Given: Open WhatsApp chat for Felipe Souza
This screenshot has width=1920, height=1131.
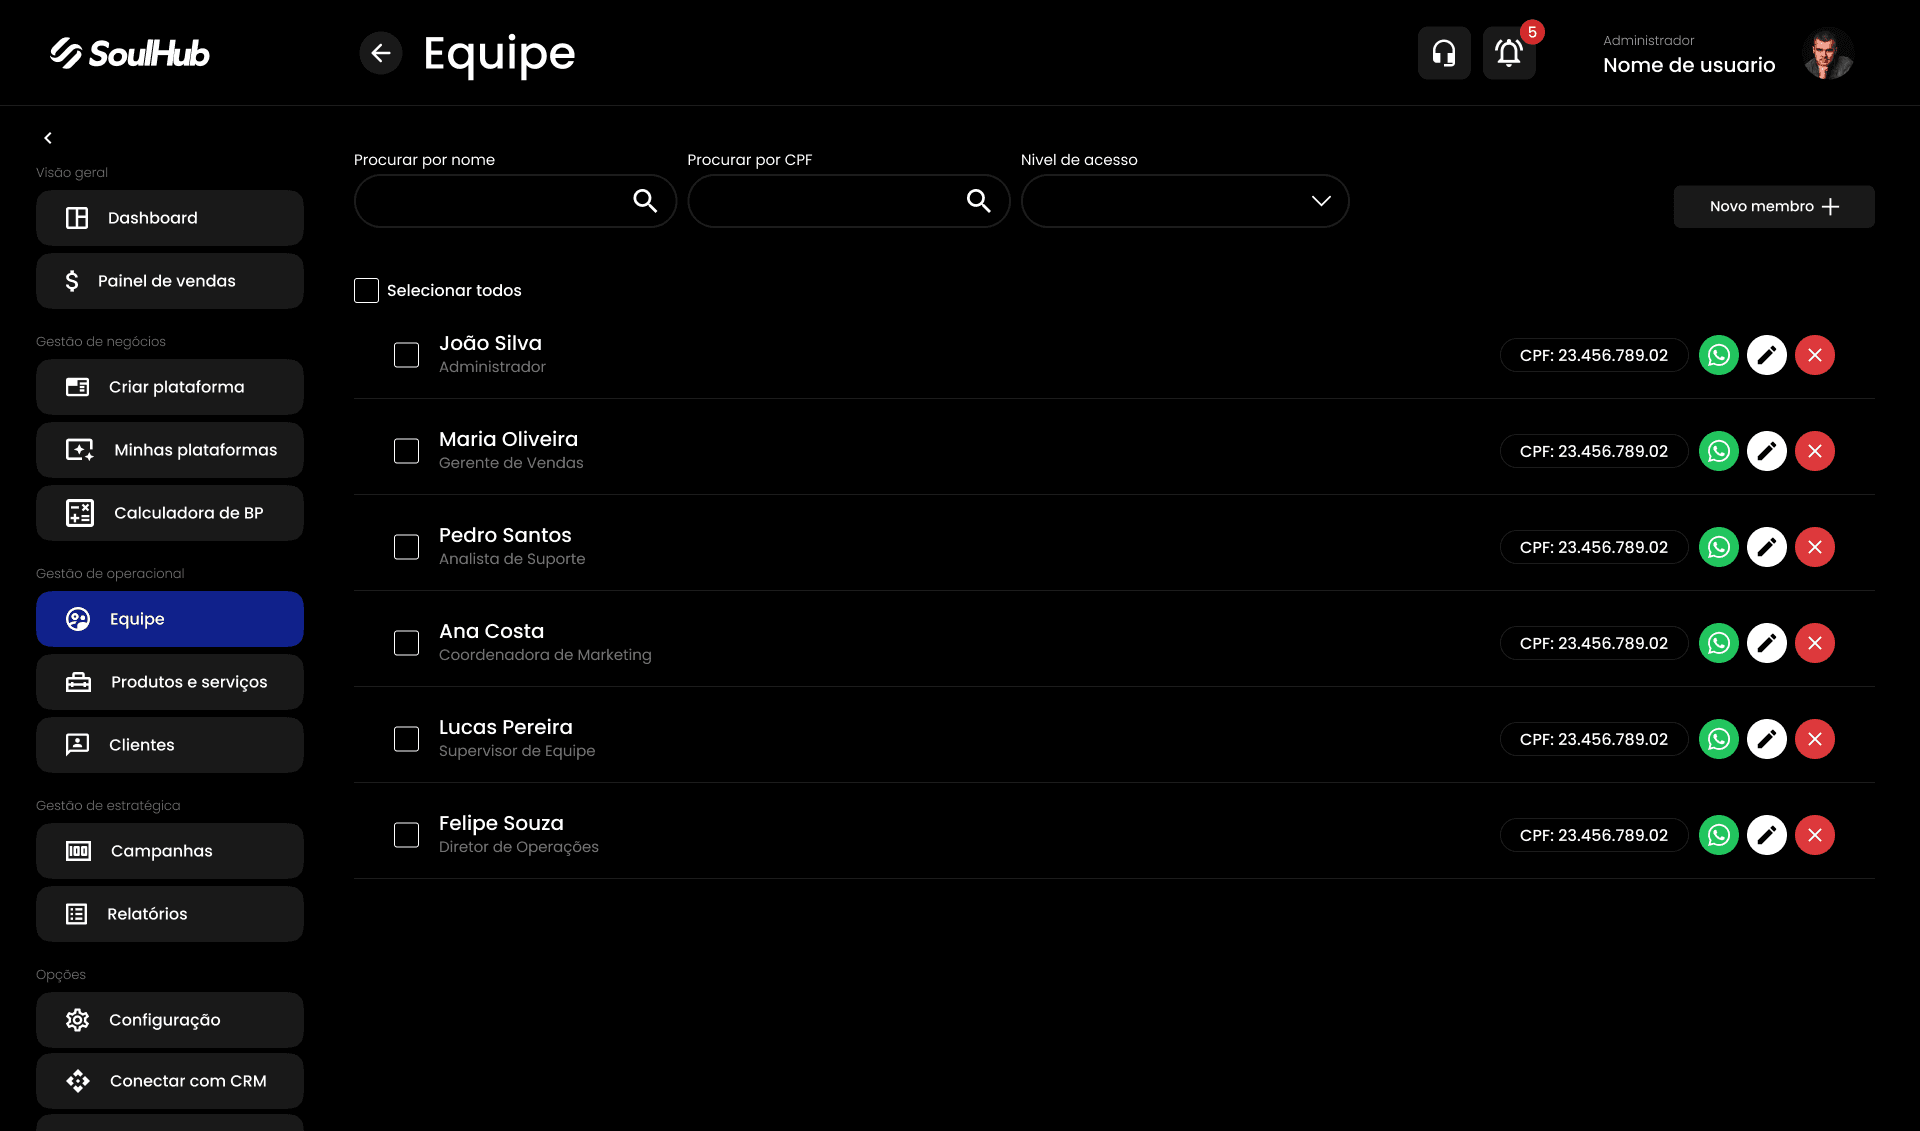Looking at the screenshot, I should tap(1718, 835).
